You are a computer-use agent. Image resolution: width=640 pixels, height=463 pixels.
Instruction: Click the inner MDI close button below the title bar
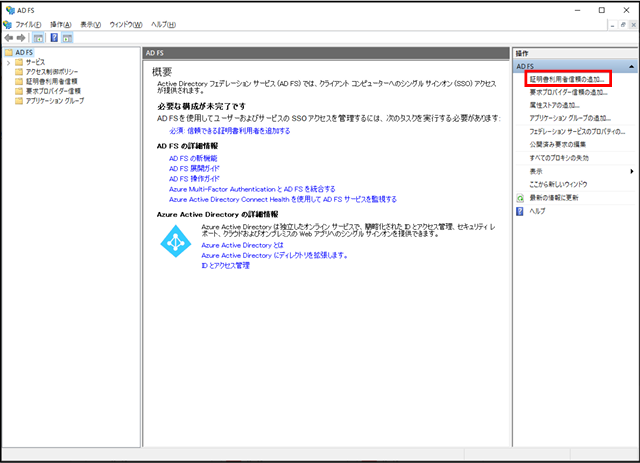pos(633,25)
